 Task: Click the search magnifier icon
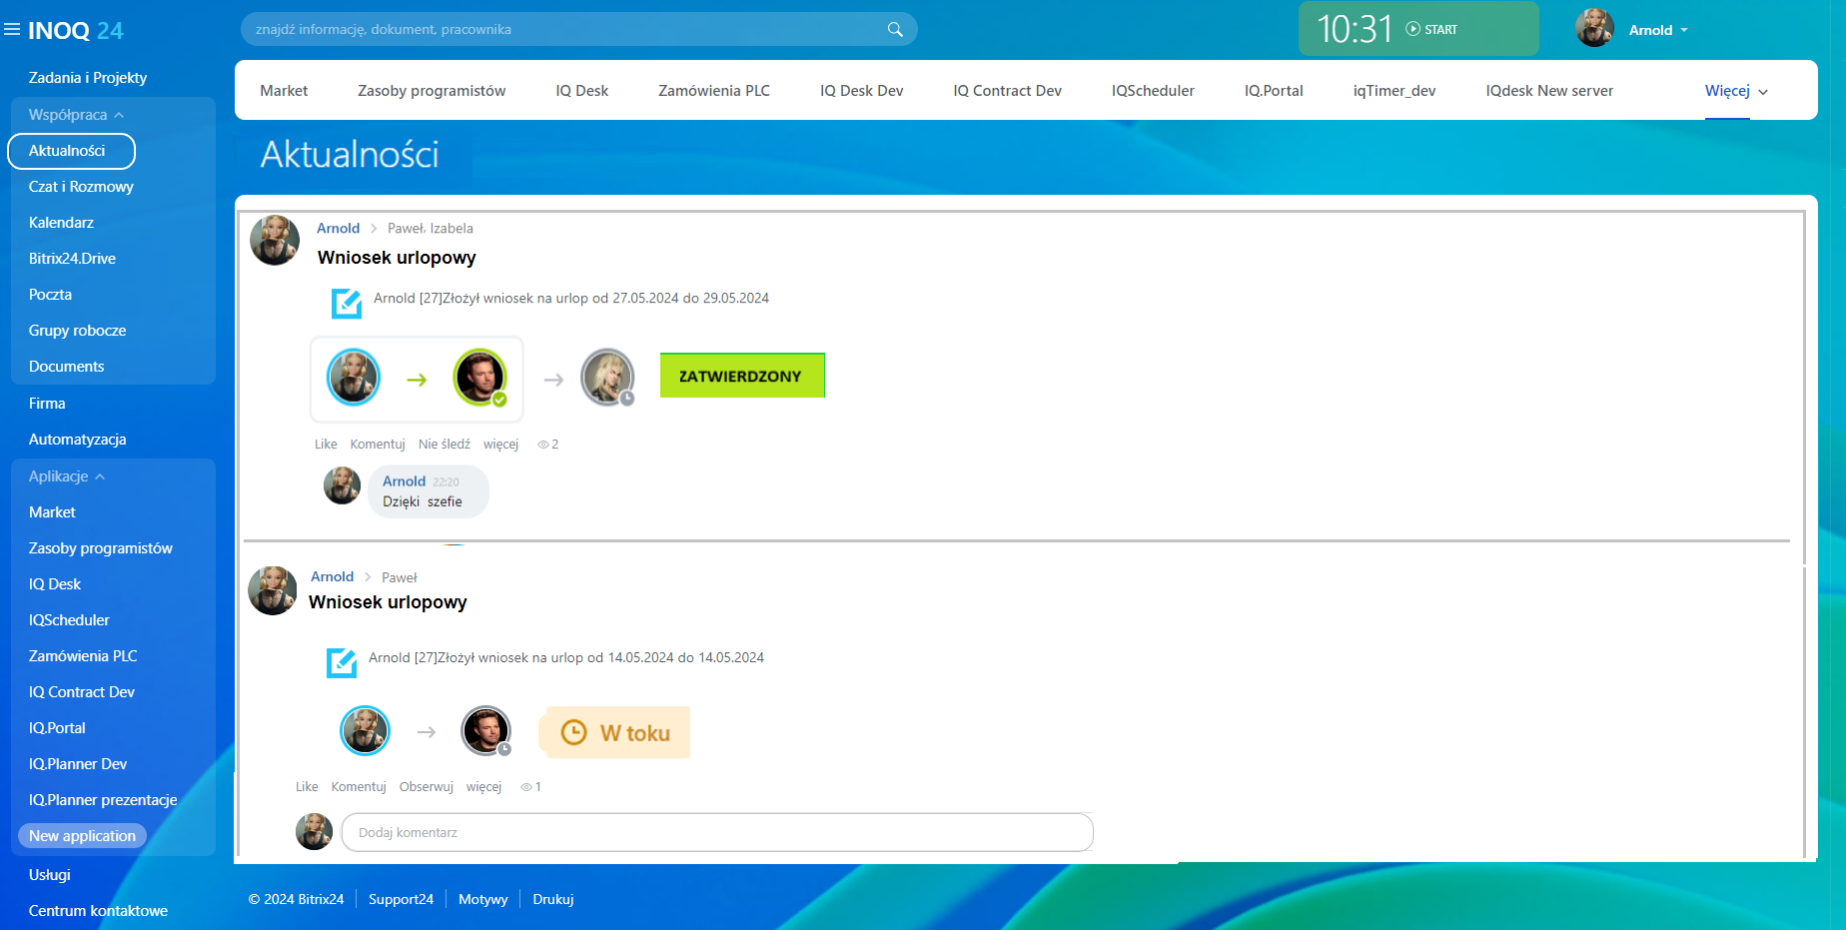(x=895, y=29)
